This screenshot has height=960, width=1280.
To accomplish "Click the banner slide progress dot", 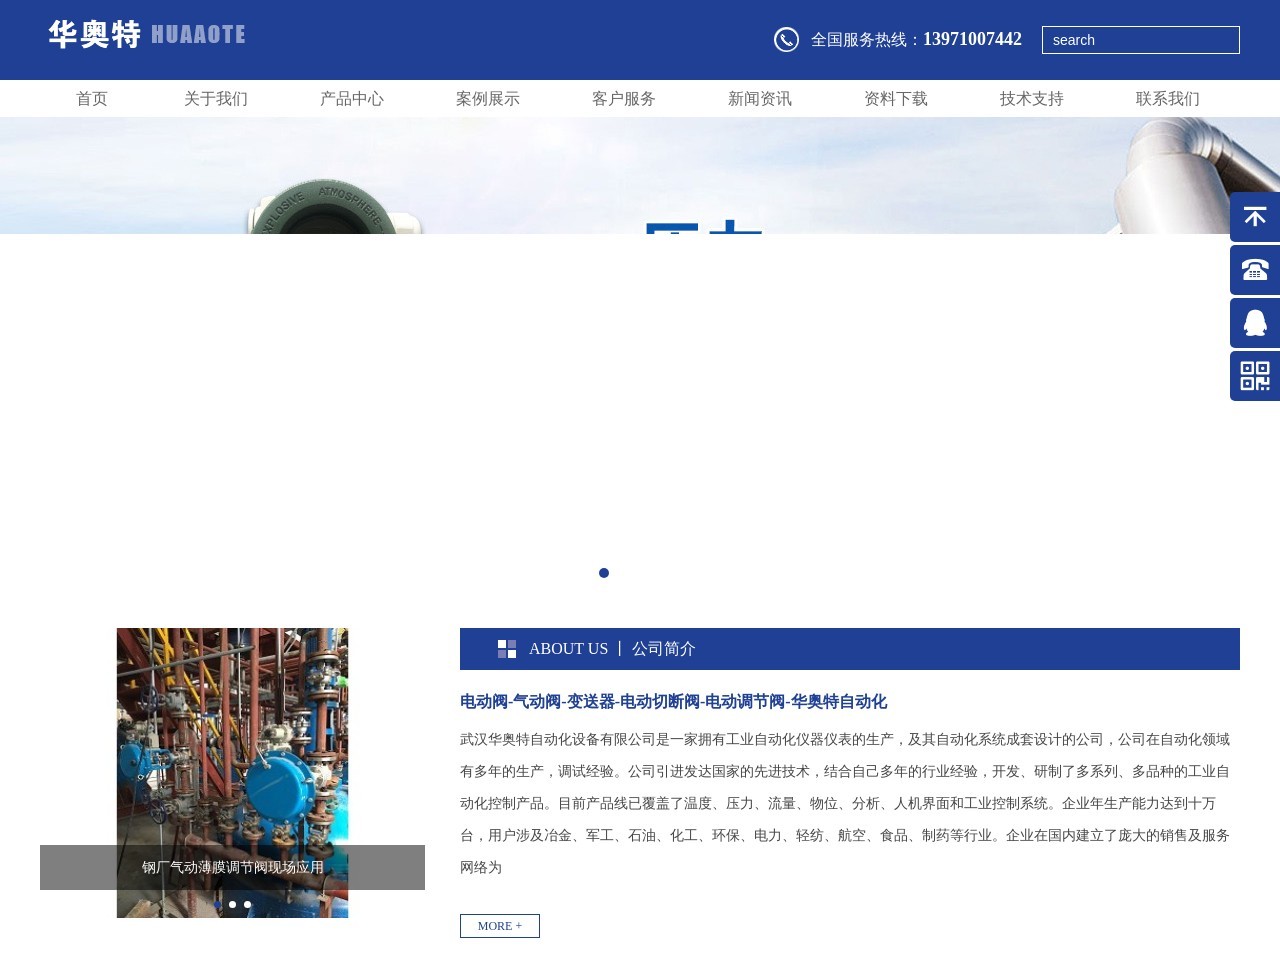I will [x=604, y=573].
